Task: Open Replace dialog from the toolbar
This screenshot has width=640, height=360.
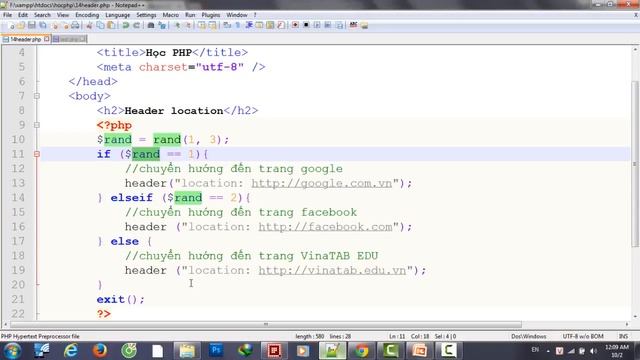Action: click(x=162, y=25)
